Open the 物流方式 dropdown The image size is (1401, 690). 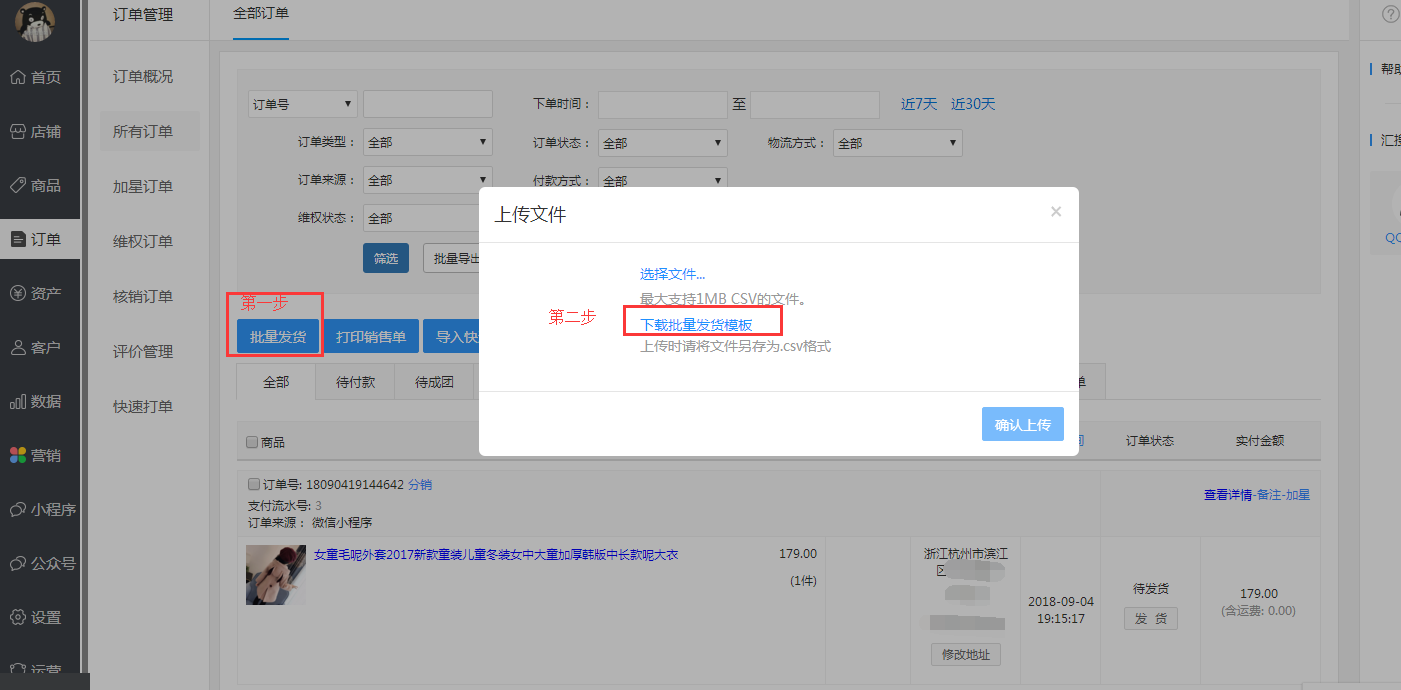pyautogui.click(x=897, y=143)
